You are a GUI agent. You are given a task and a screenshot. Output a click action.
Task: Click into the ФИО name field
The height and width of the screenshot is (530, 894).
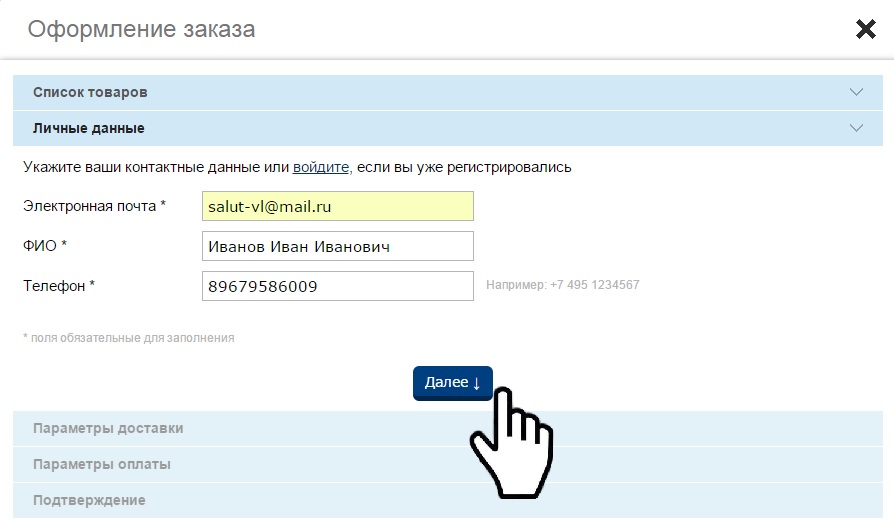coord(338,246)
